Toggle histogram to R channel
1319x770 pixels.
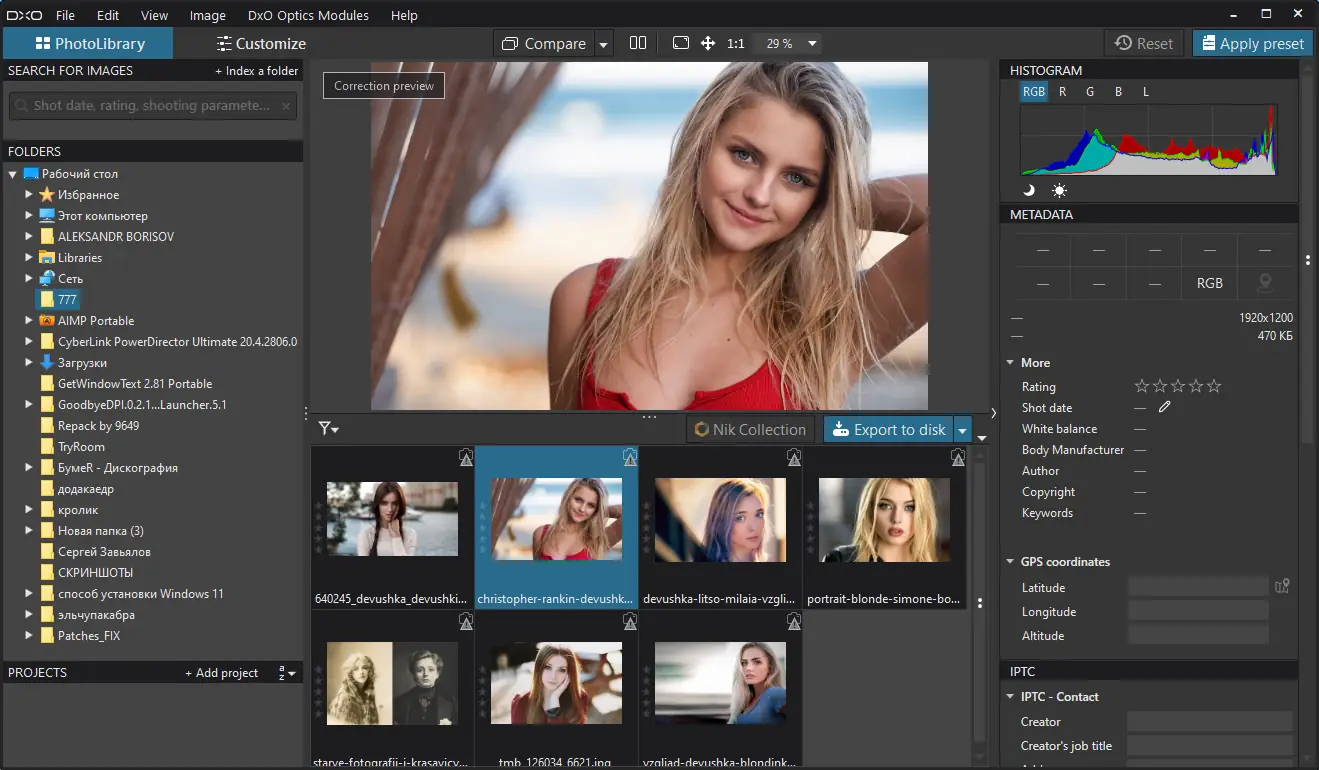click(1062, 92)
